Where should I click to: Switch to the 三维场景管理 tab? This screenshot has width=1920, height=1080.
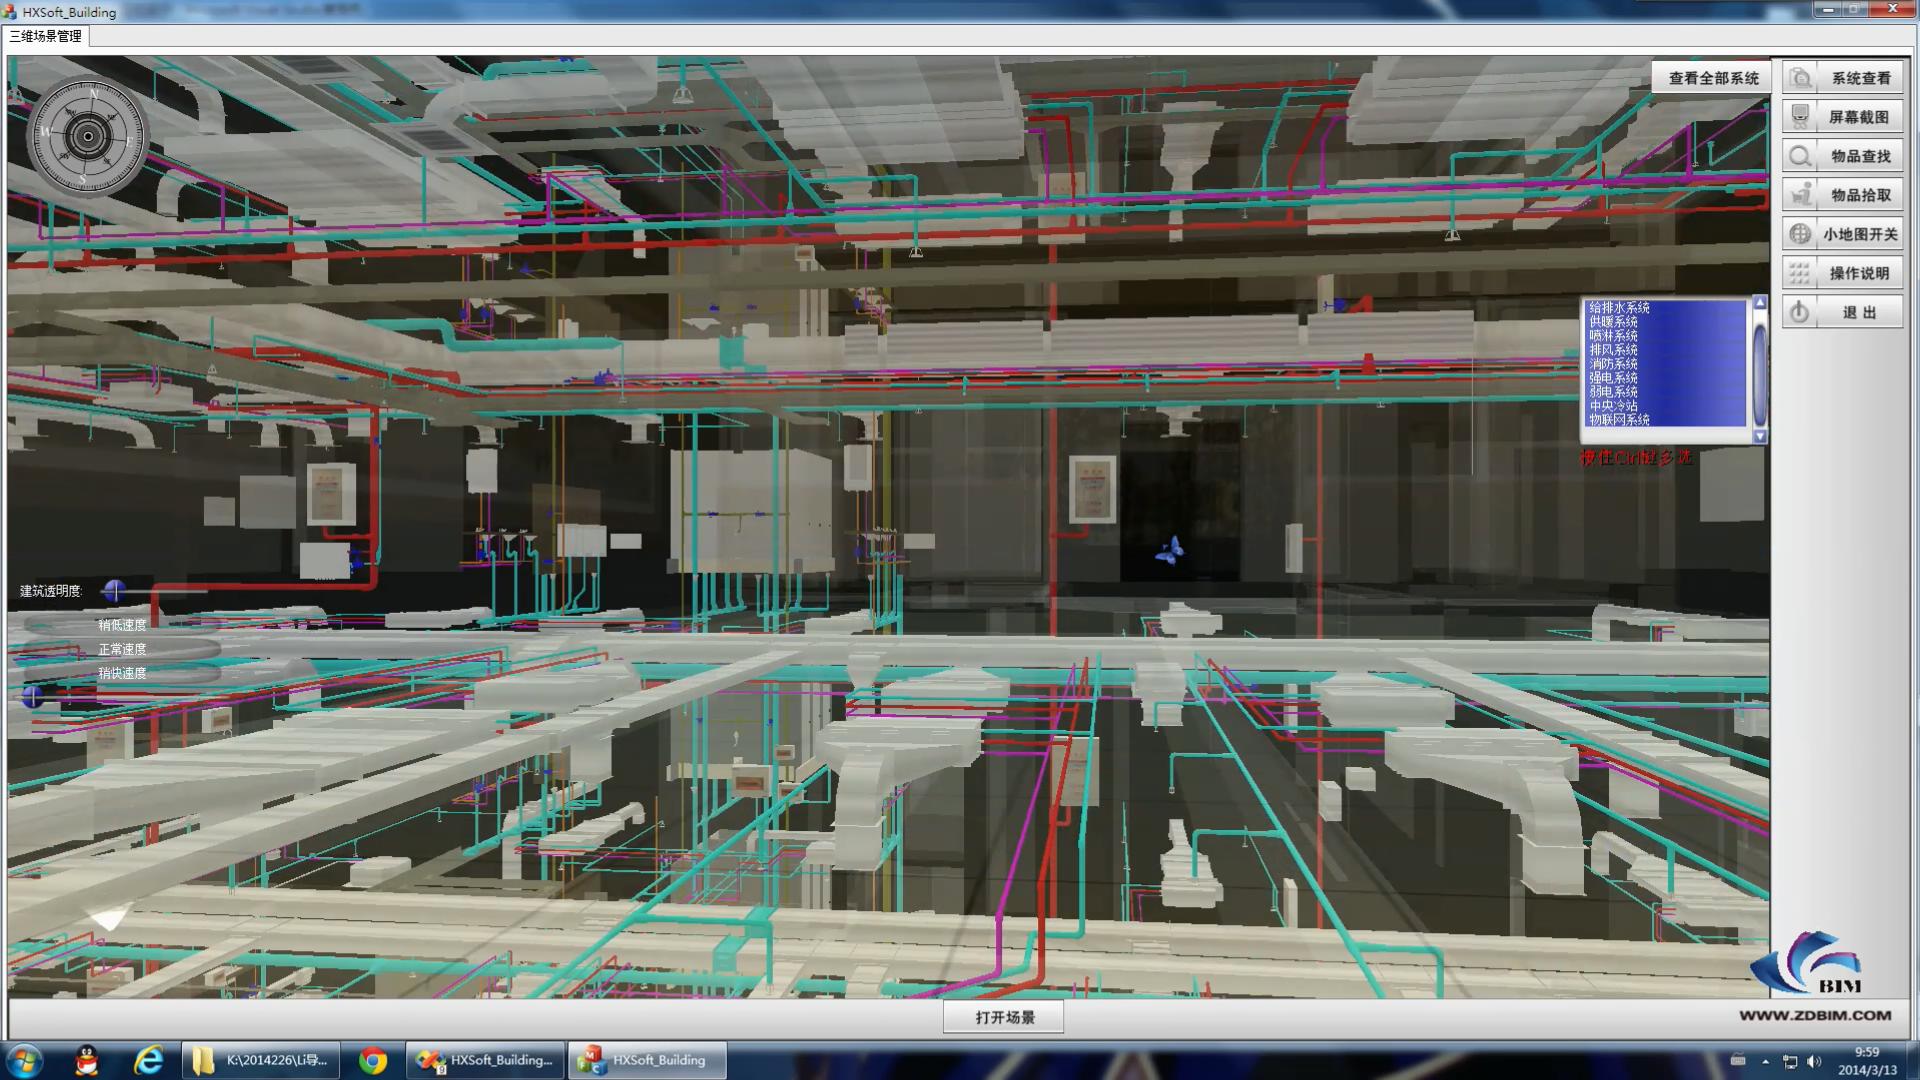46,36
